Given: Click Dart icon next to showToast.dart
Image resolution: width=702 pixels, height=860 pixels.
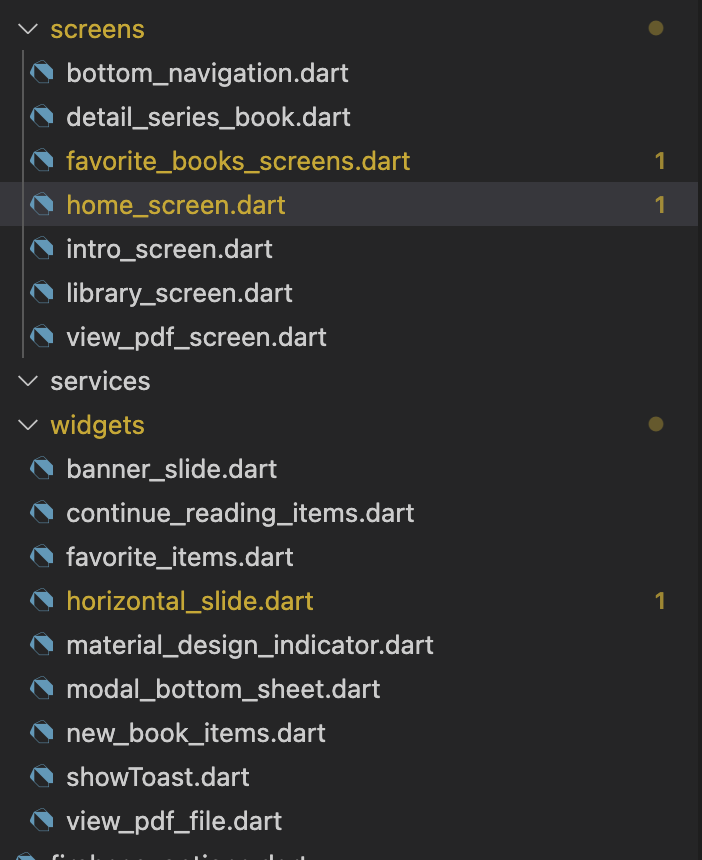Looking at the screenshot, I should pos(41,777).
